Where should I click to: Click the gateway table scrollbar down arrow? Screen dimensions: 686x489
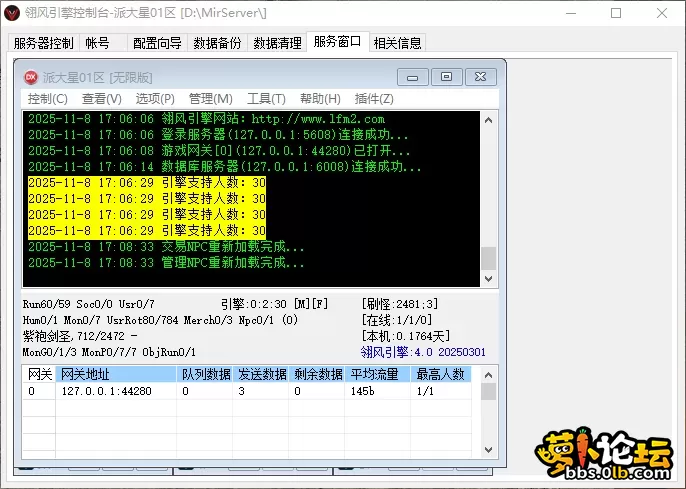click(x=489, y=450)
